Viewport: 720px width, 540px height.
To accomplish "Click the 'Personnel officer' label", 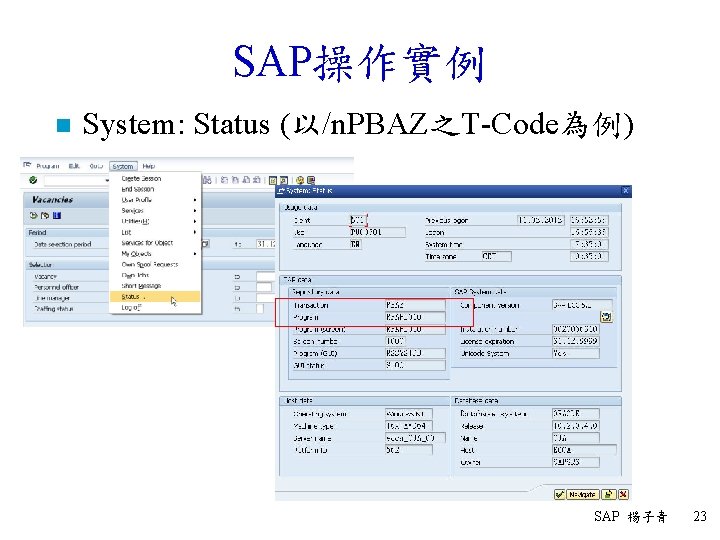I will point(56,287).
